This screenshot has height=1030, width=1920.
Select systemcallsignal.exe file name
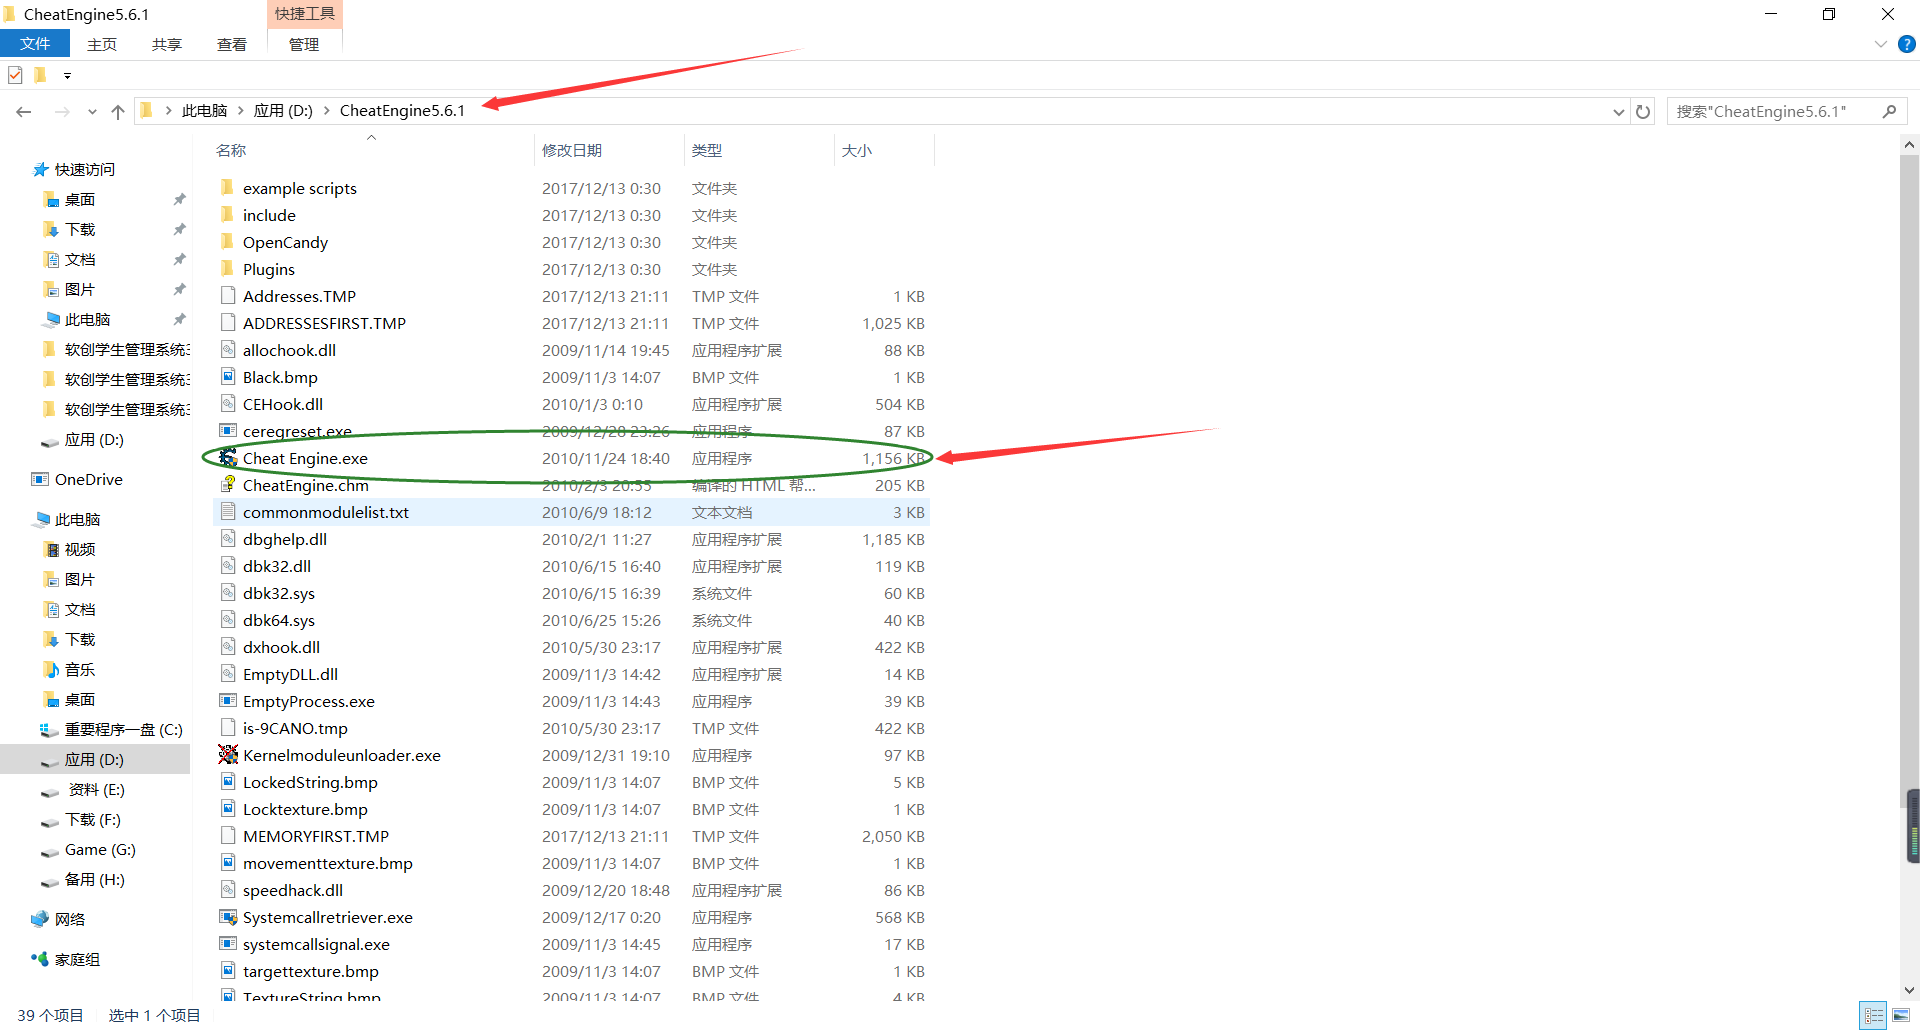point(316,944)
